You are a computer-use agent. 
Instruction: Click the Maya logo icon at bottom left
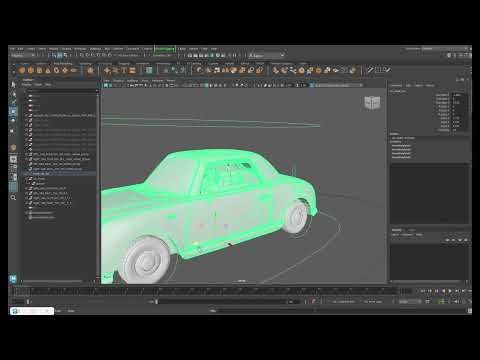[13, 278]
